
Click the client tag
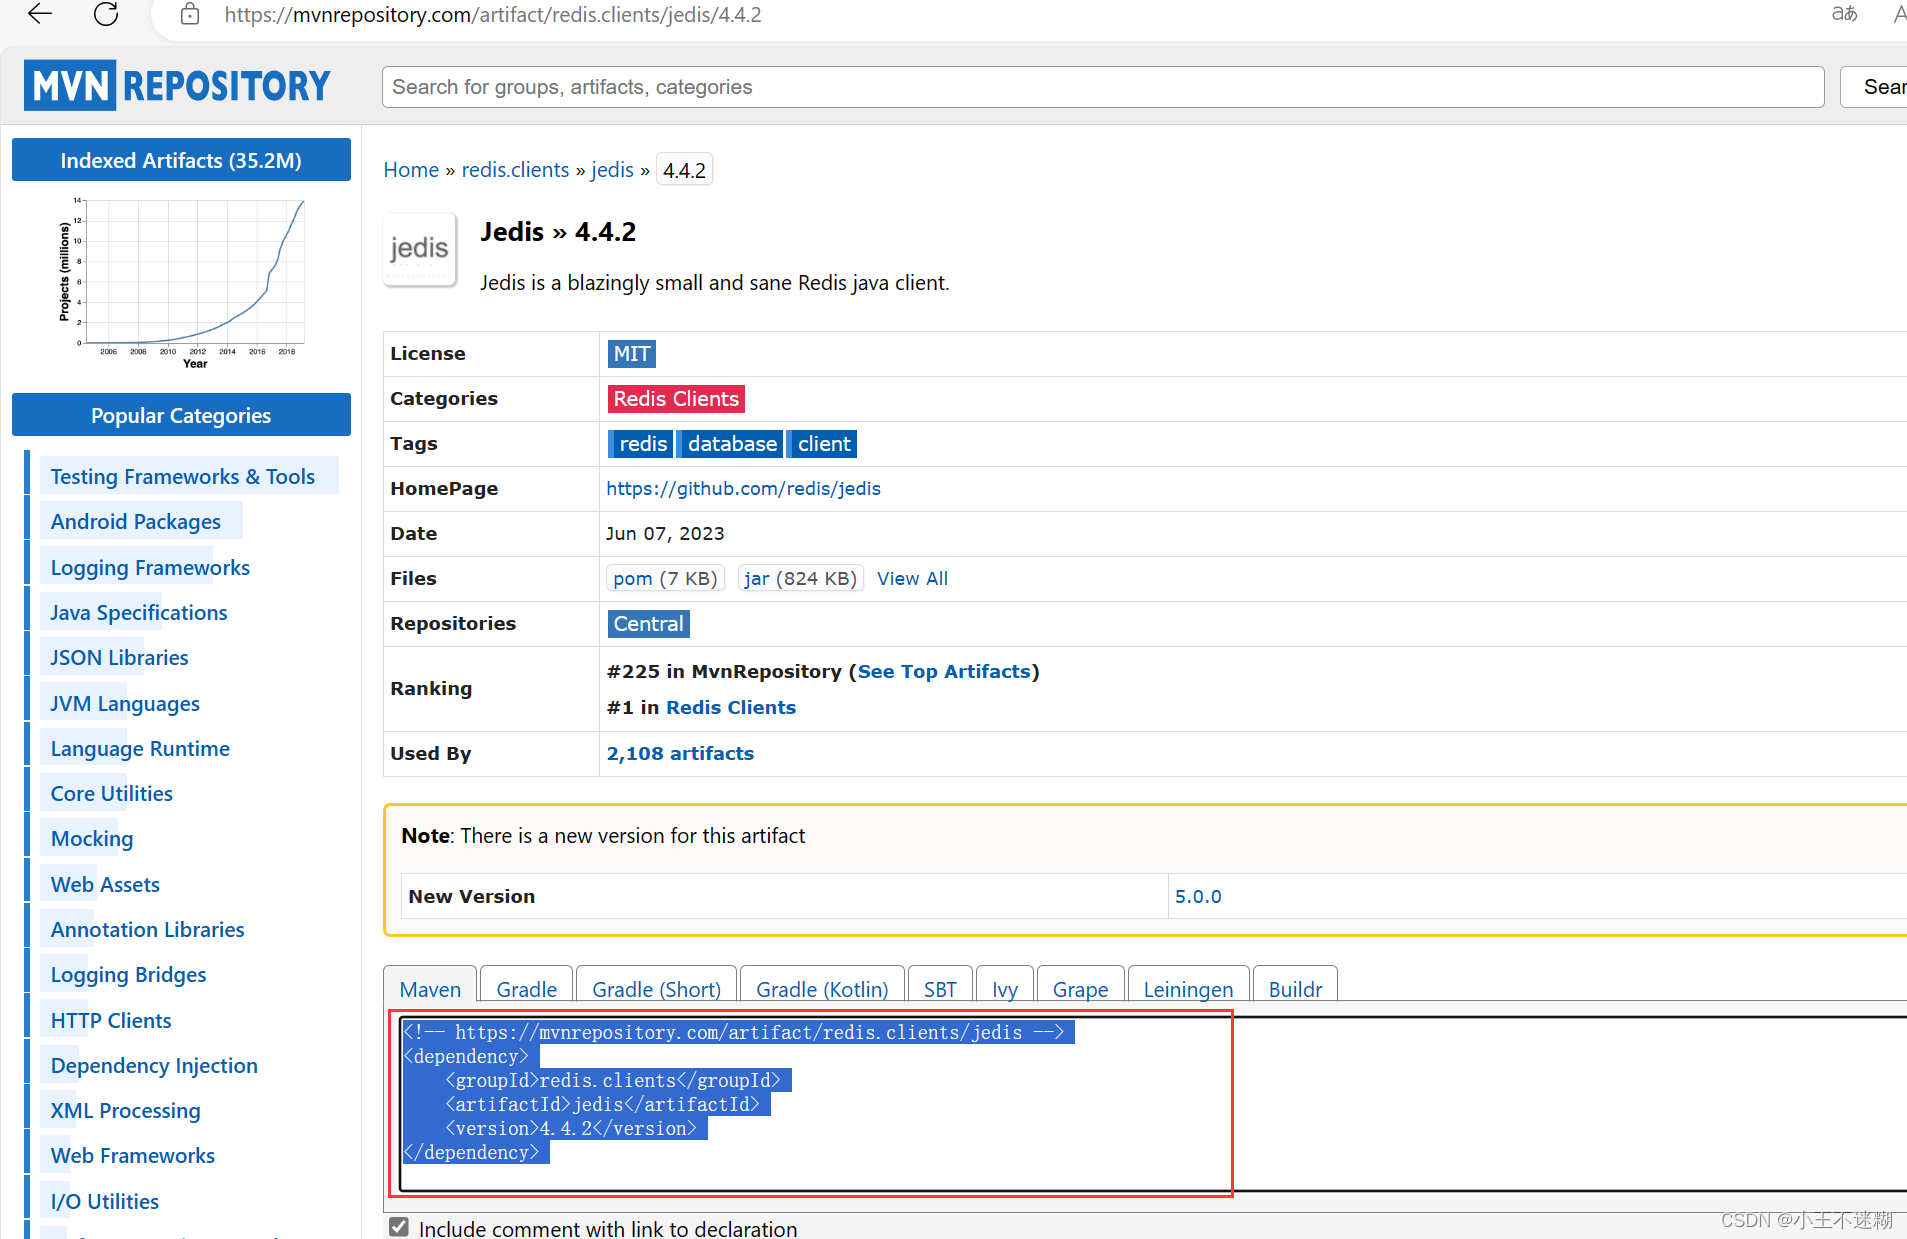(823, 443)
